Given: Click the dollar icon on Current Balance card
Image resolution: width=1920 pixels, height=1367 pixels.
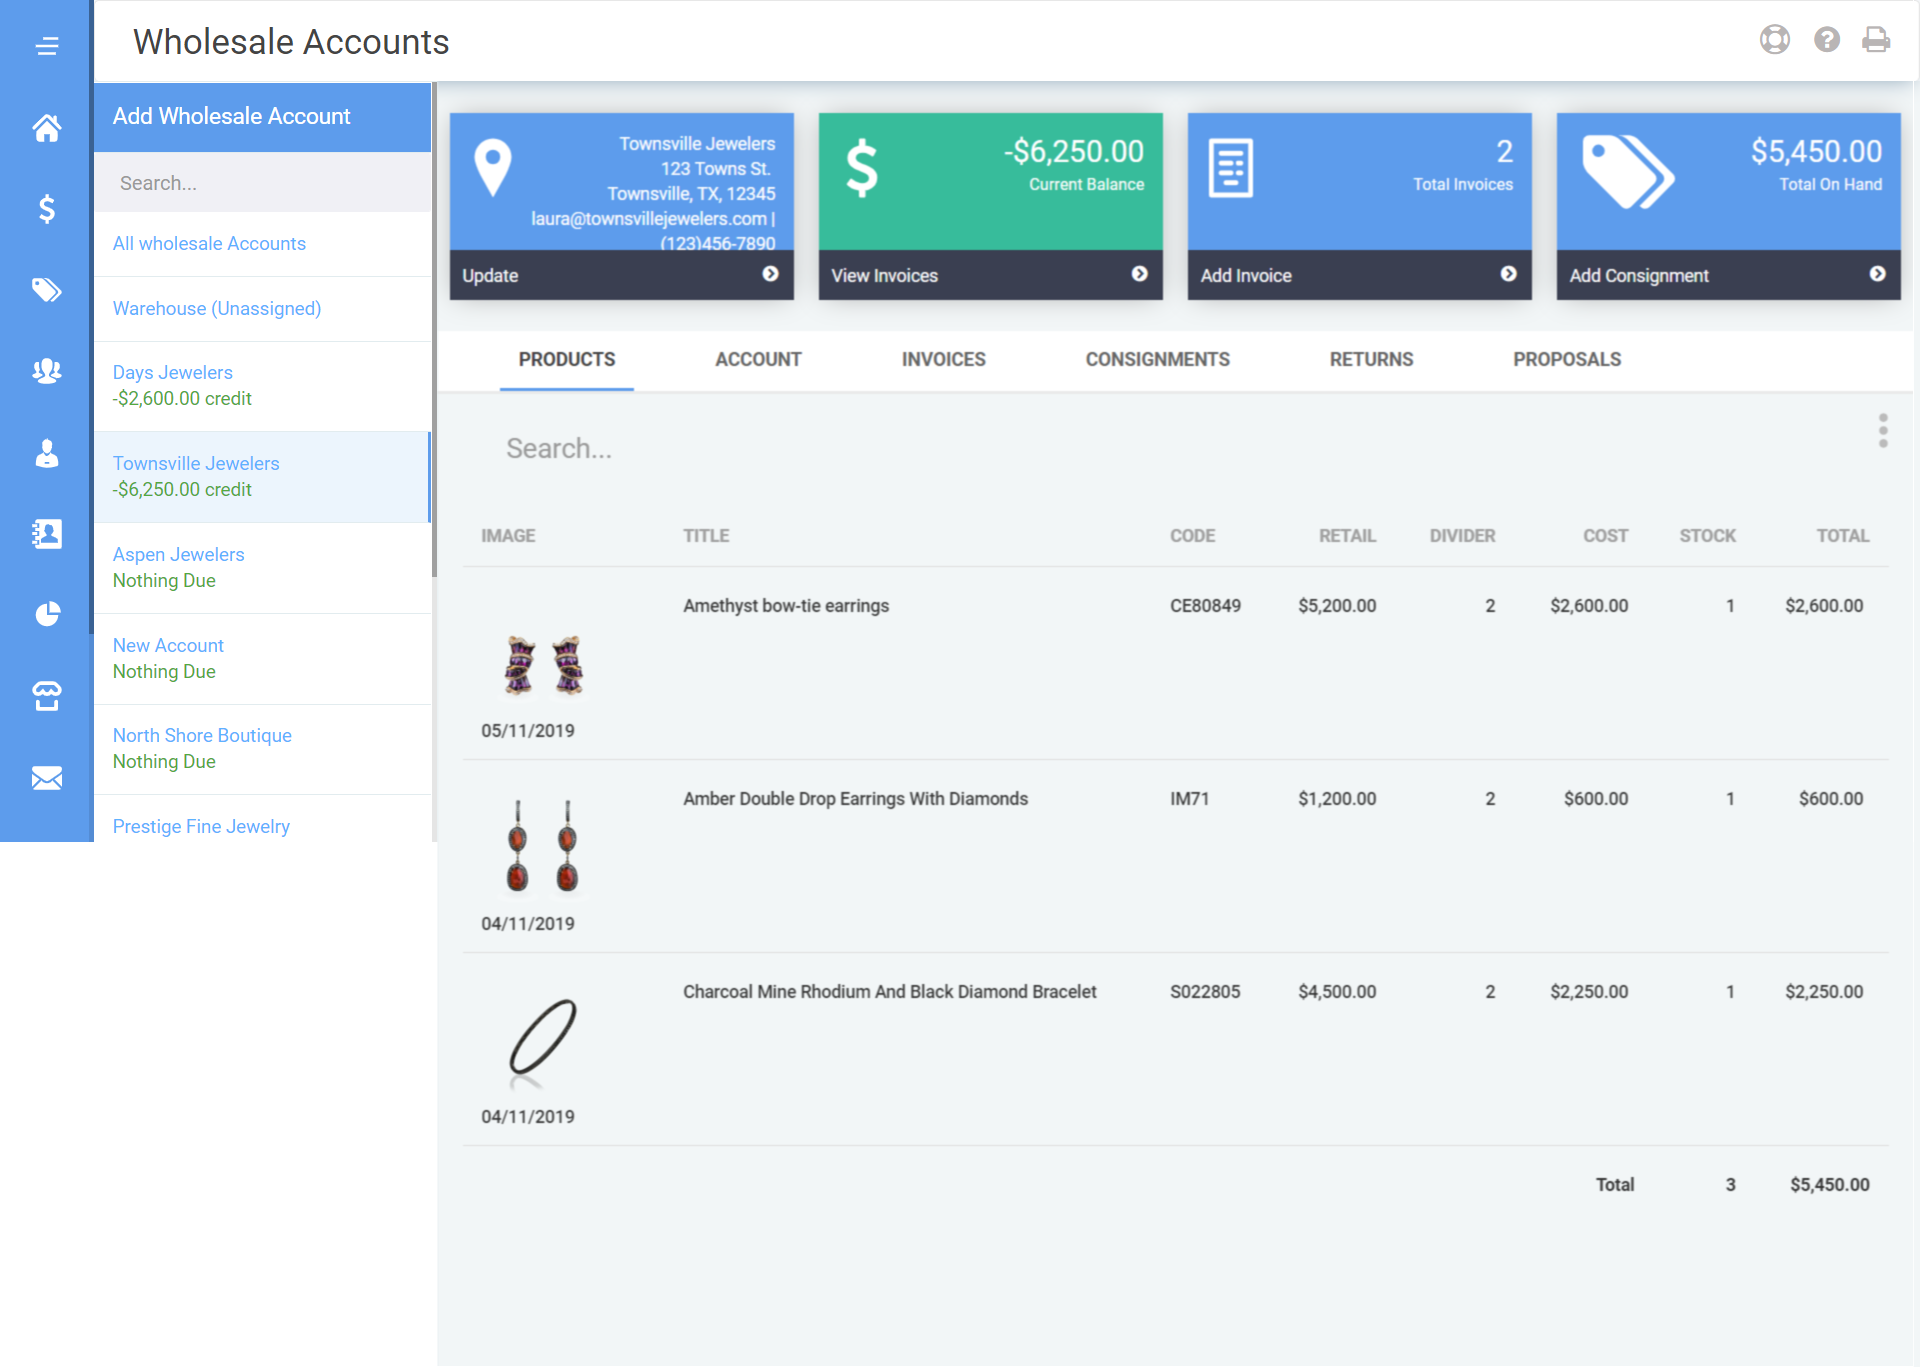Looking at the screenshot, I should coord(861,167).
